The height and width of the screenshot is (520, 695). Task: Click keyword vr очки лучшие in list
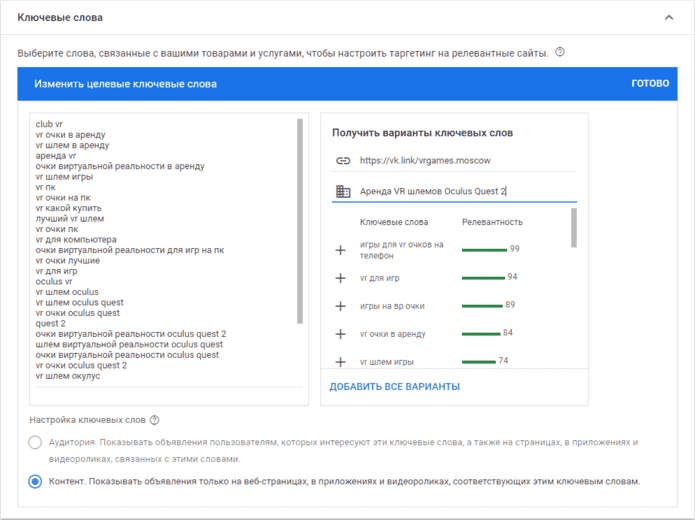[68, 261]
